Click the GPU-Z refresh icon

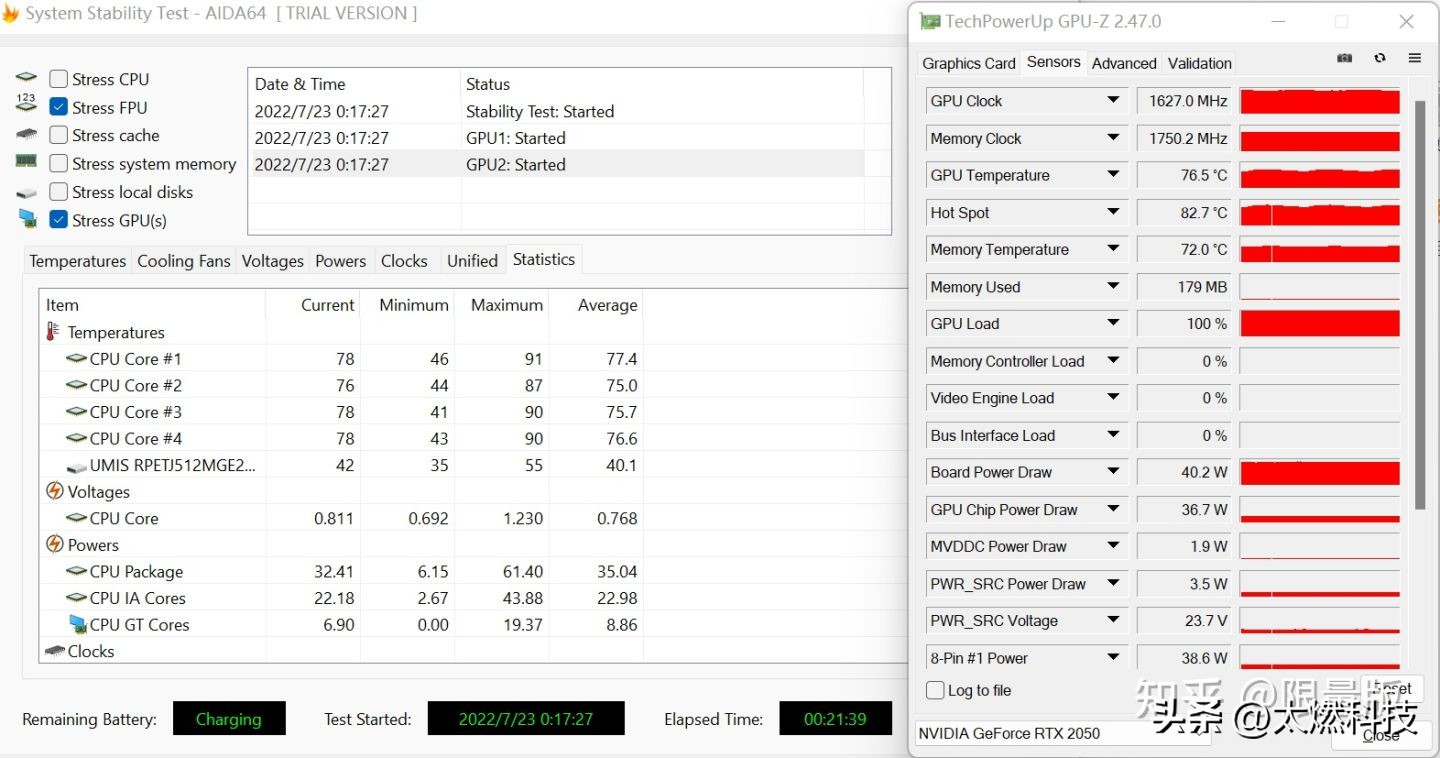[1380, 59]
